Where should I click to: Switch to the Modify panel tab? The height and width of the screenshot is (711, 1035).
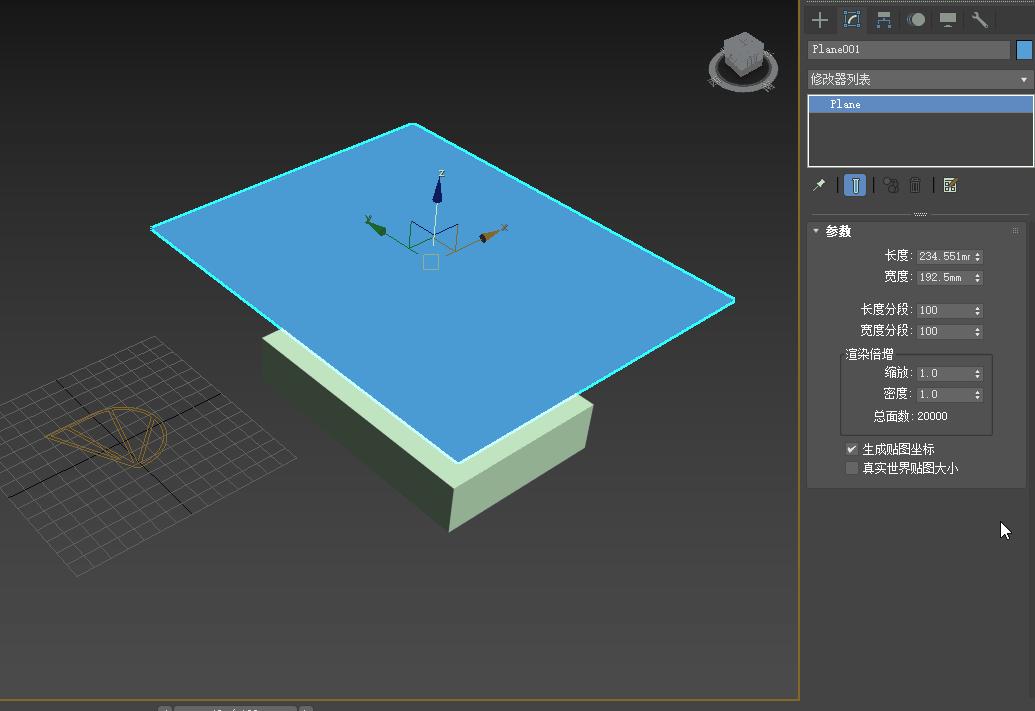pos(851,19)
